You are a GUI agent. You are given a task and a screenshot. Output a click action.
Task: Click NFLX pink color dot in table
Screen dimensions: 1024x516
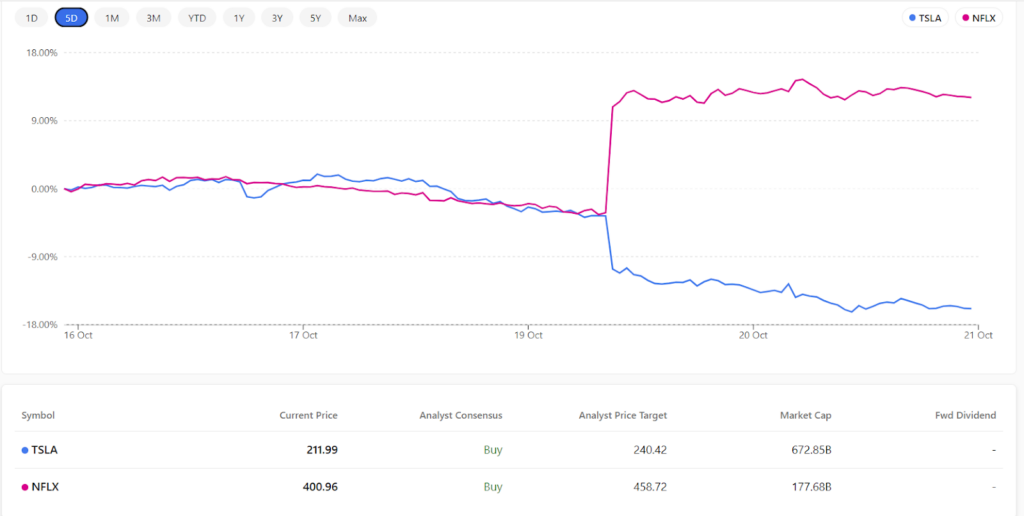[25, 487]
